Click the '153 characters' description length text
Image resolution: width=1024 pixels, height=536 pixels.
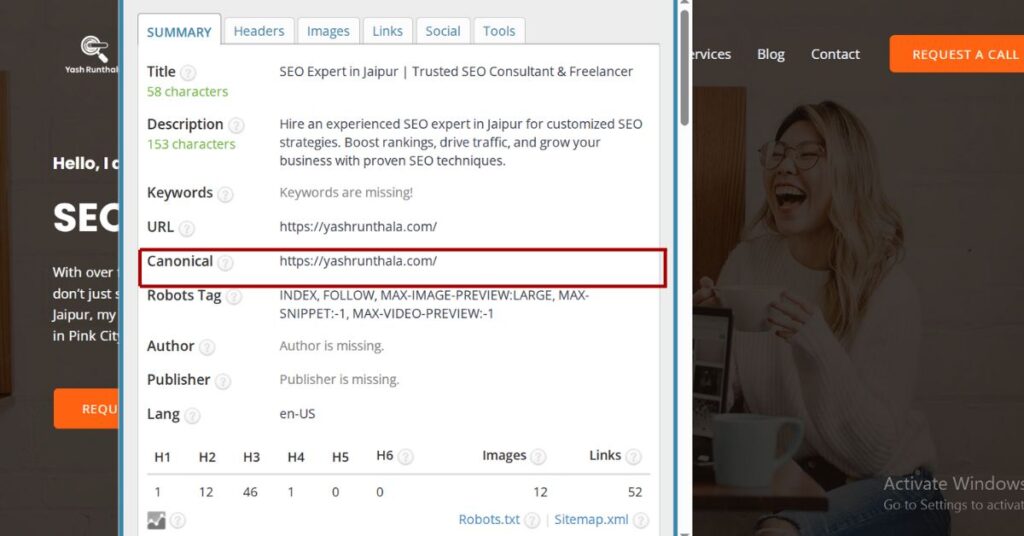191,144
